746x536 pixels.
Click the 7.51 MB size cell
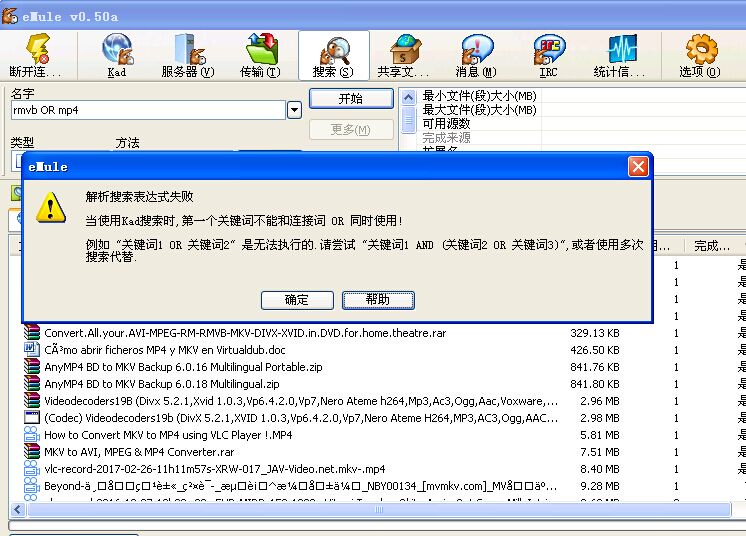(x=599, y=452)
